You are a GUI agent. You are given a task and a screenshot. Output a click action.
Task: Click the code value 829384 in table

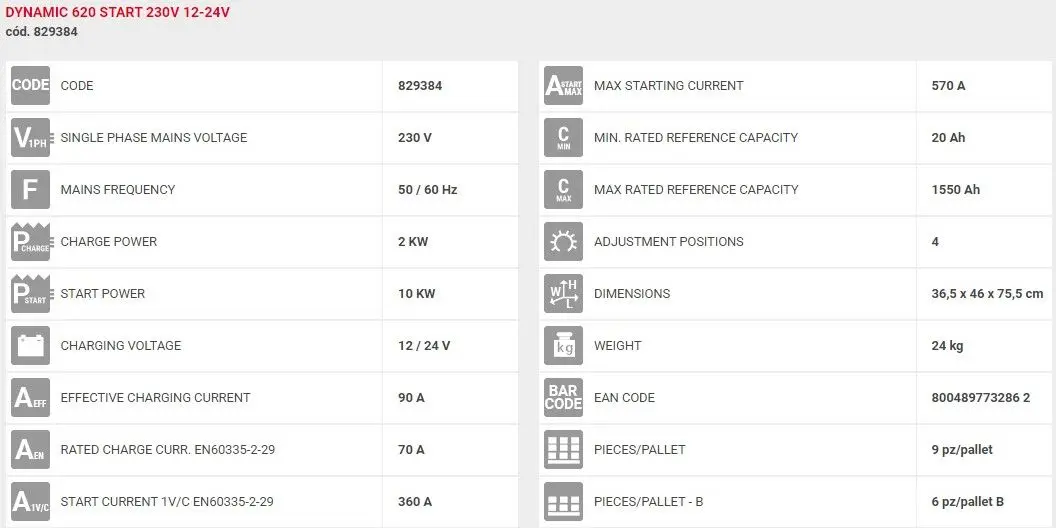pyautogui.click(x=420, y=86)
